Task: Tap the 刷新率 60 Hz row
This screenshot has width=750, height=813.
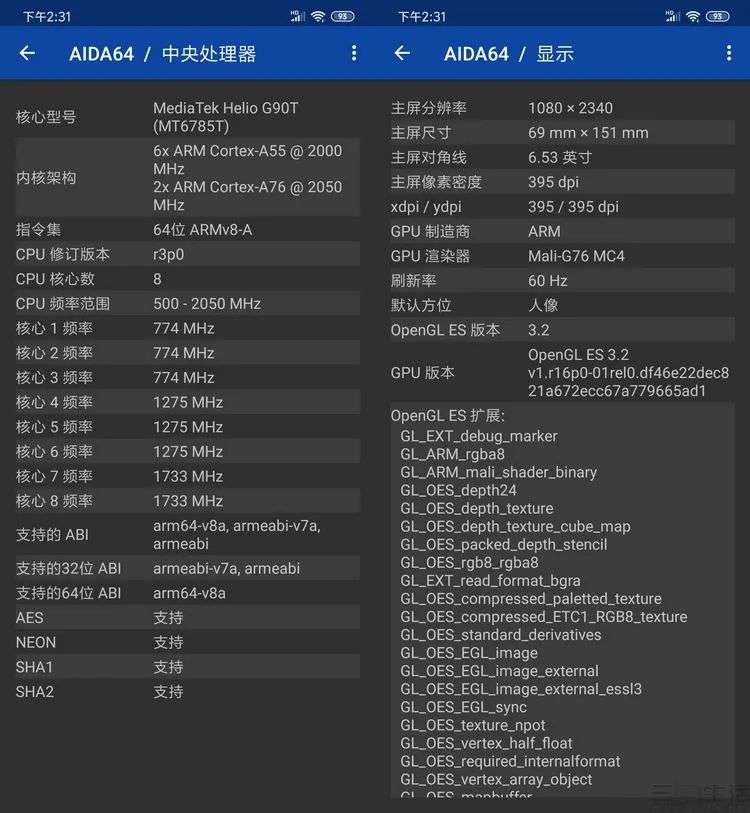Action: [563, 281]
